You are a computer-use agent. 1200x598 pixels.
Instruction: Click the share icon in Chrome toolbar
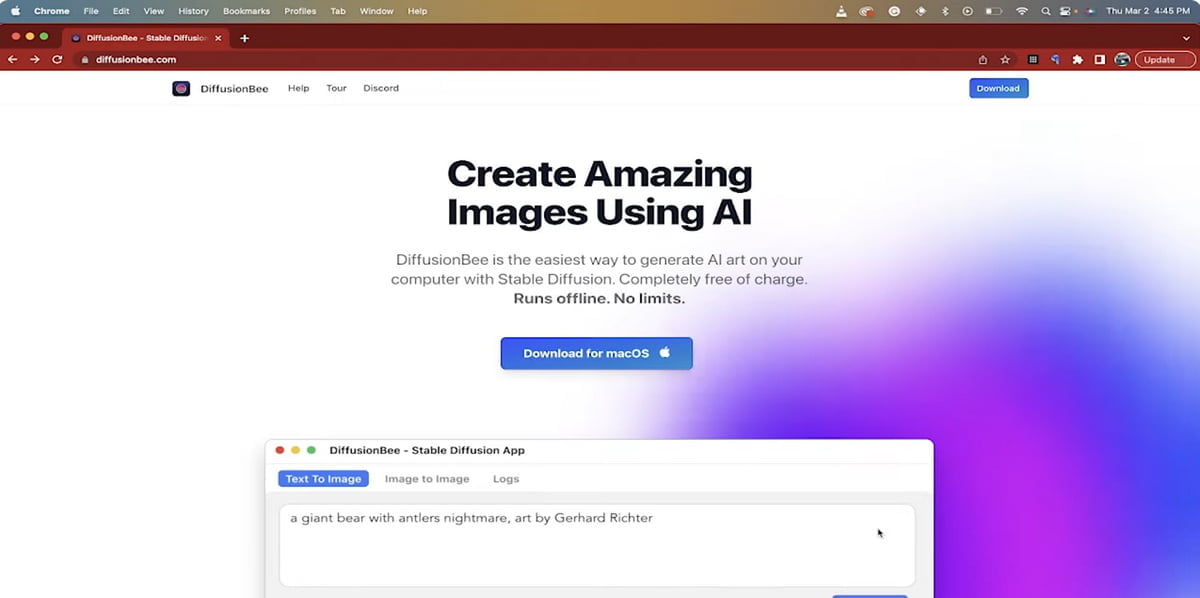pos(983,59)
